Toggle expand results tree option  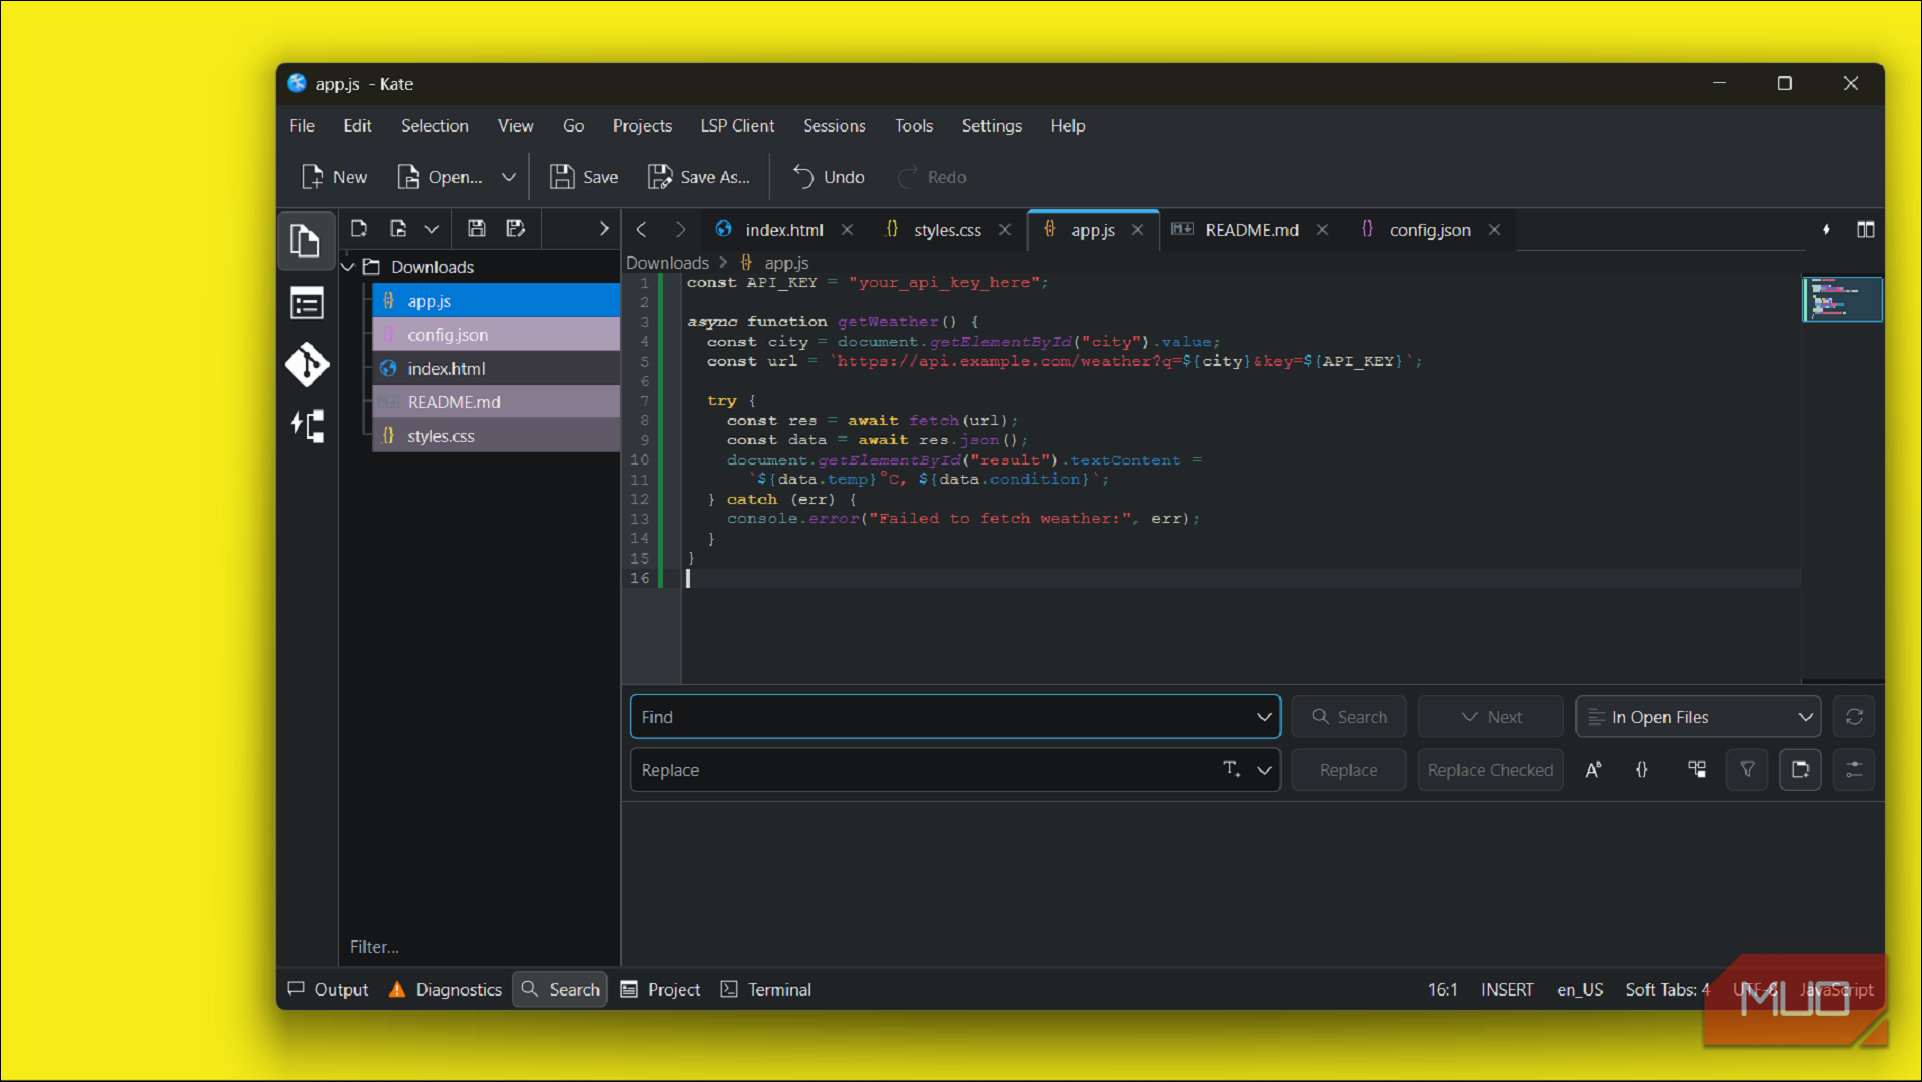1697,770
